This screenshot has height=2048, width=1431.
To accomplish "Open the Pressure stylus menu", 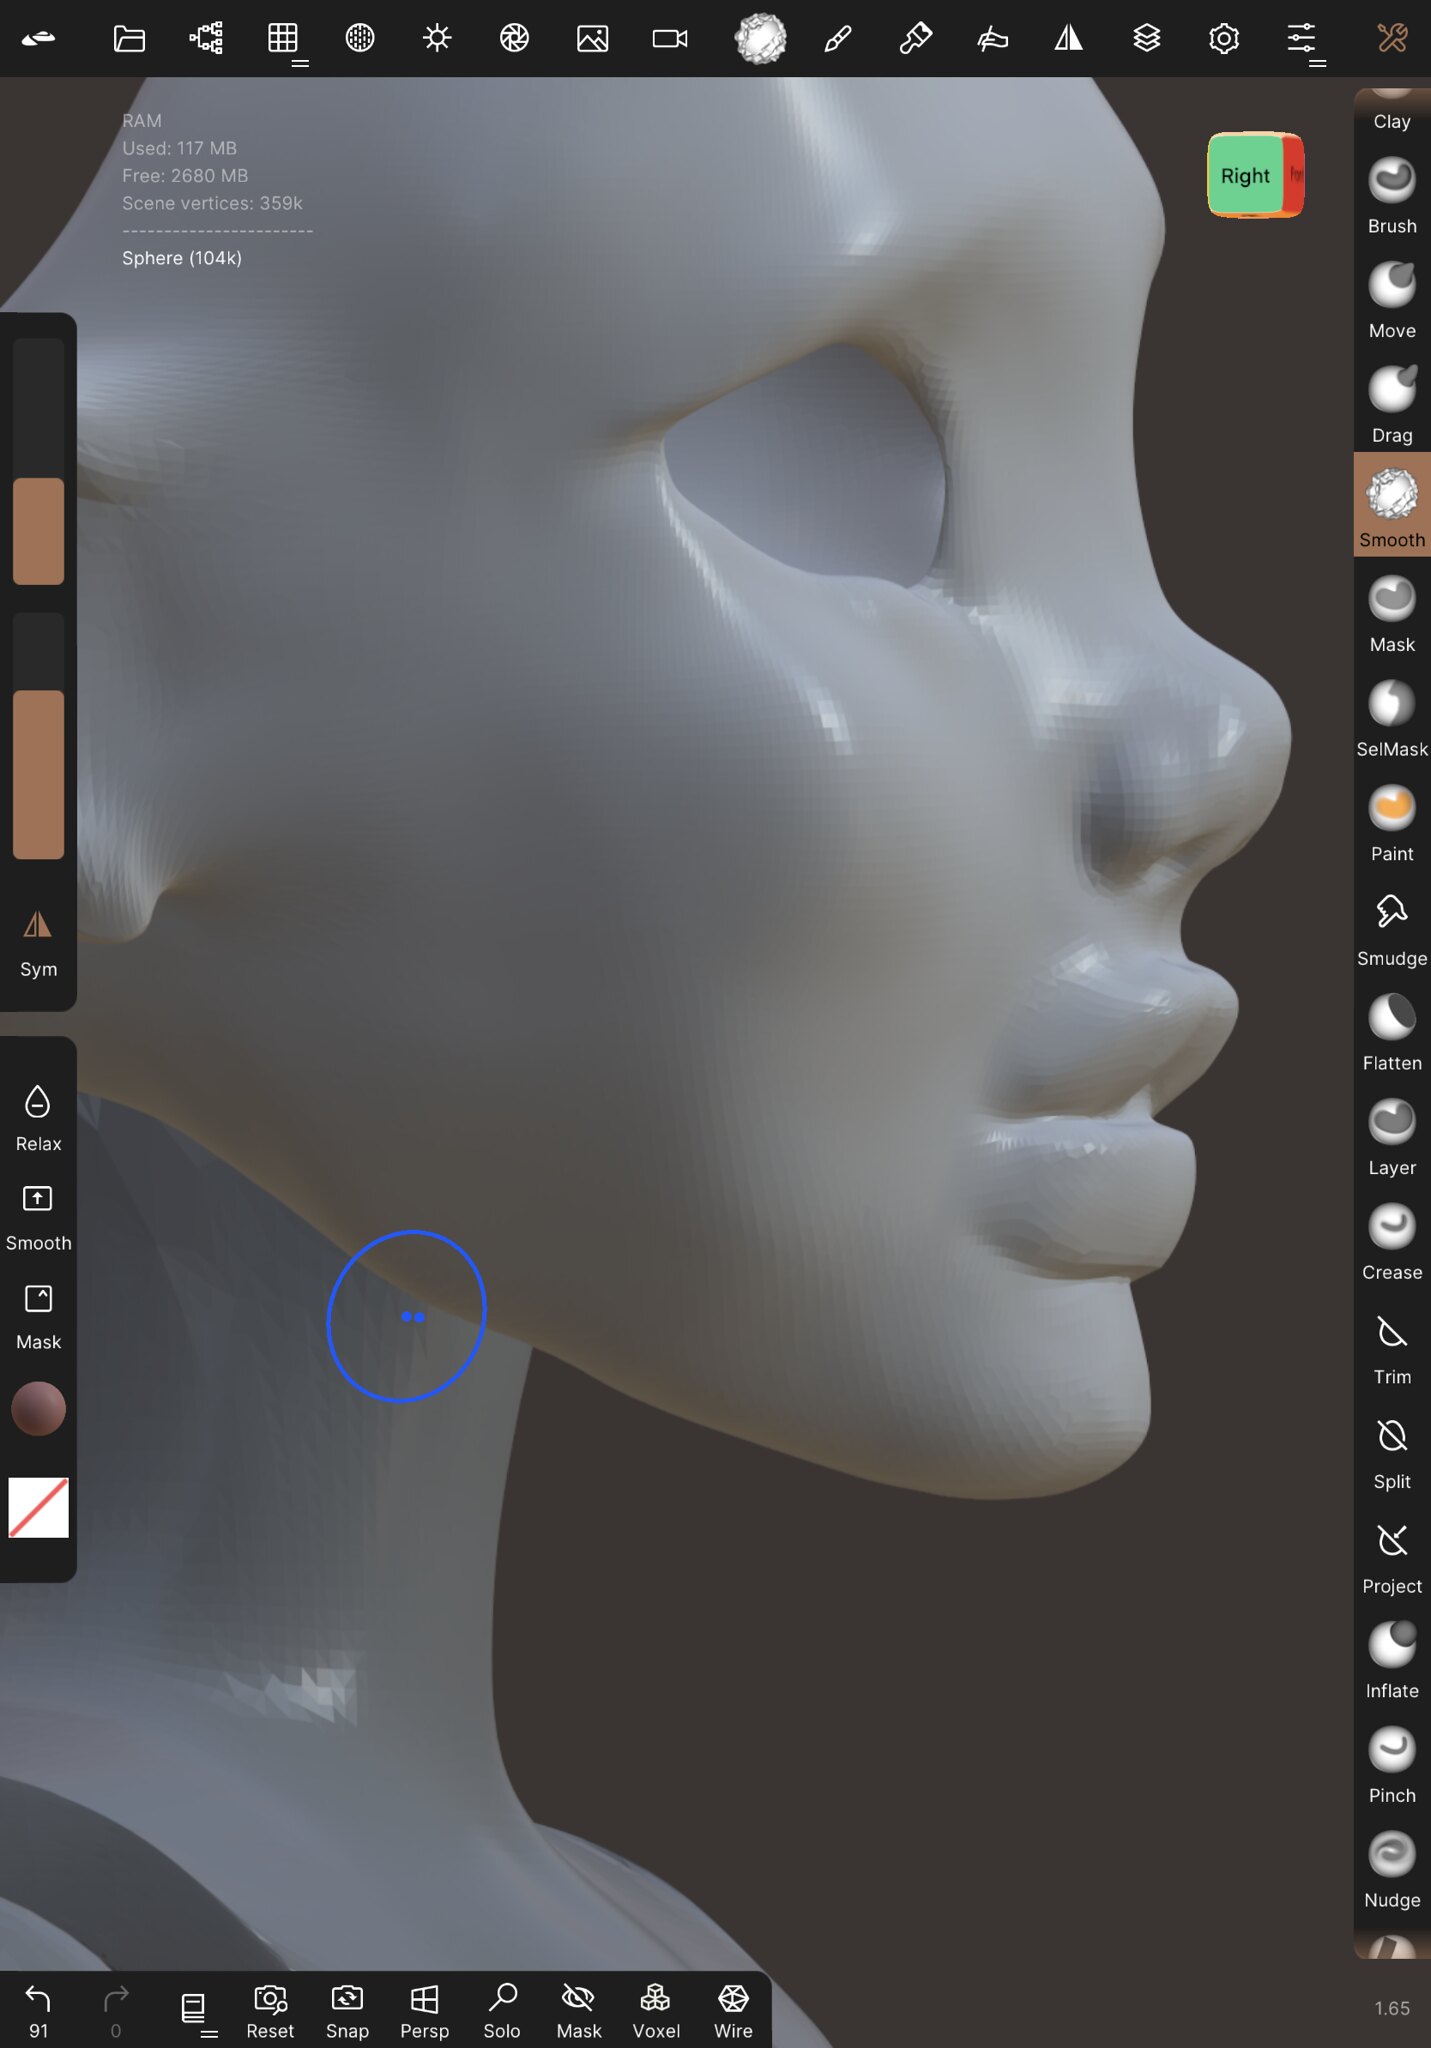I will click(x=992, y=38).
